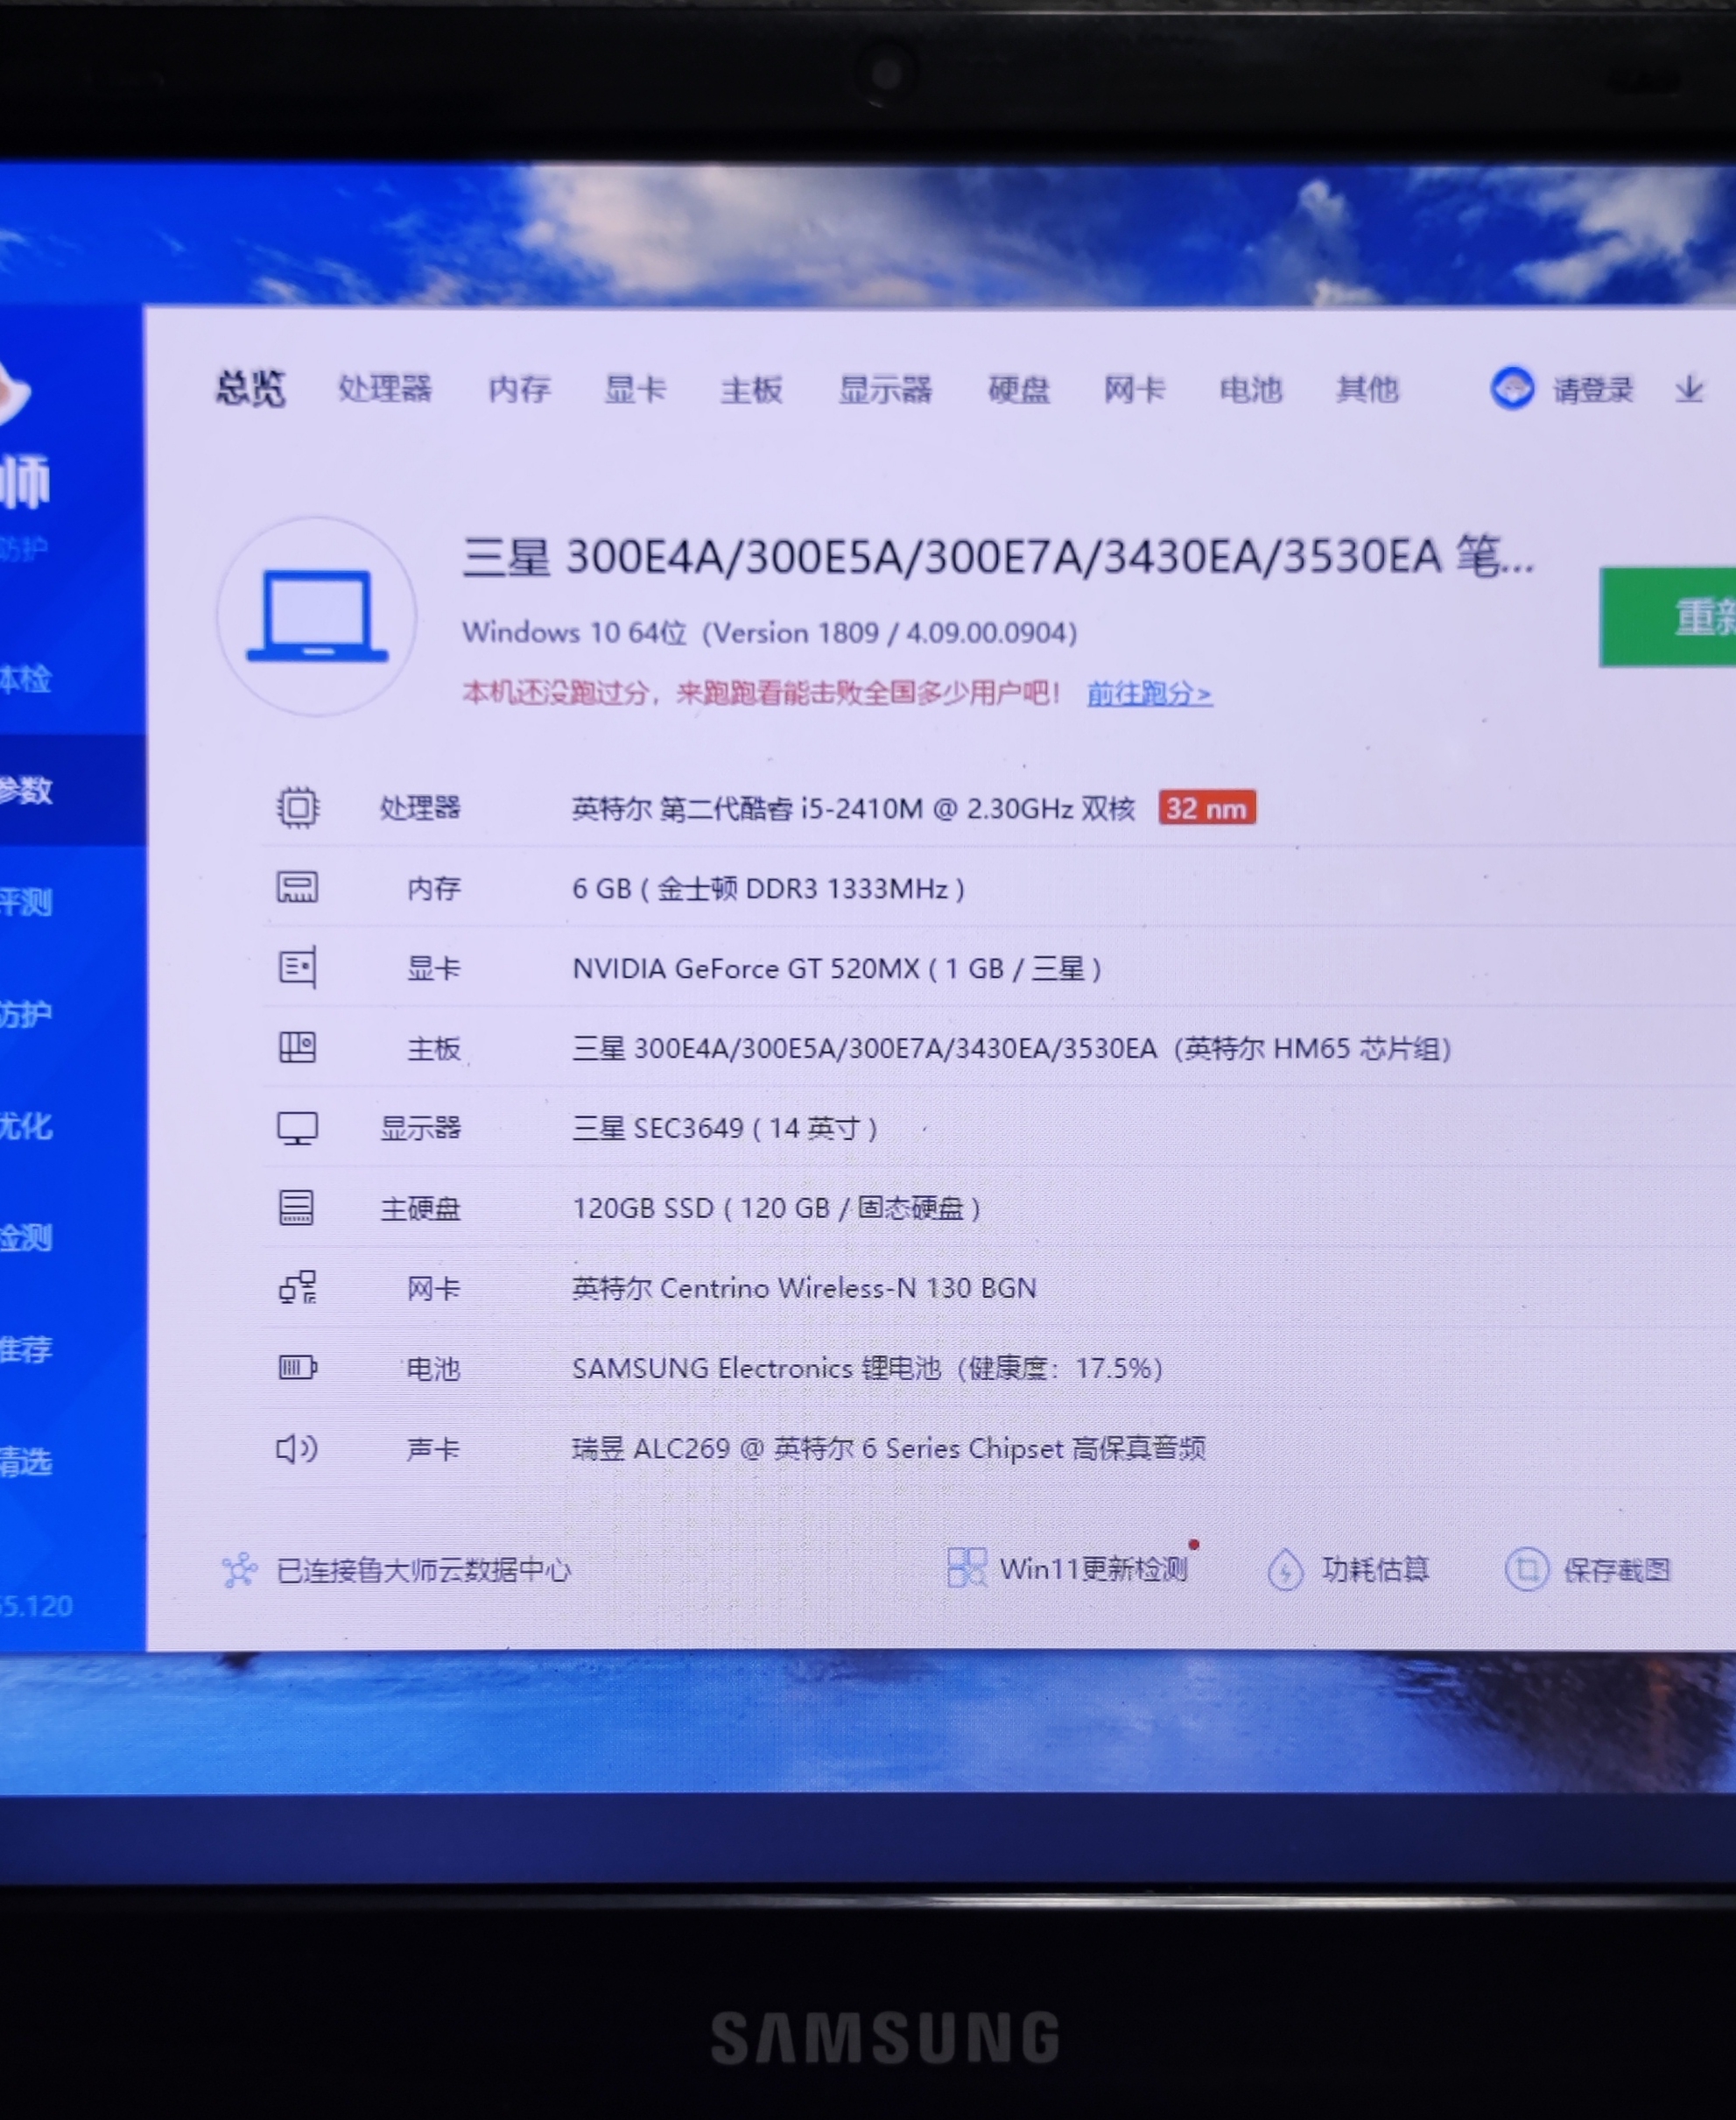1736x2120 pixels.
Task: Click the battery icon
Action: pos(297,1367)
